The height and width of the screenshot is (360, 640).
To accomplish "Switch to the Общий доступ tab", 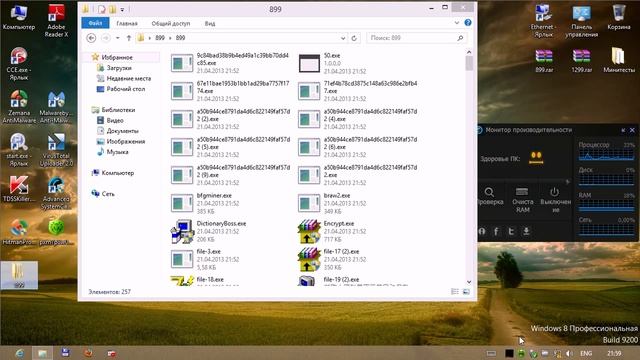I will click(171, 23).
